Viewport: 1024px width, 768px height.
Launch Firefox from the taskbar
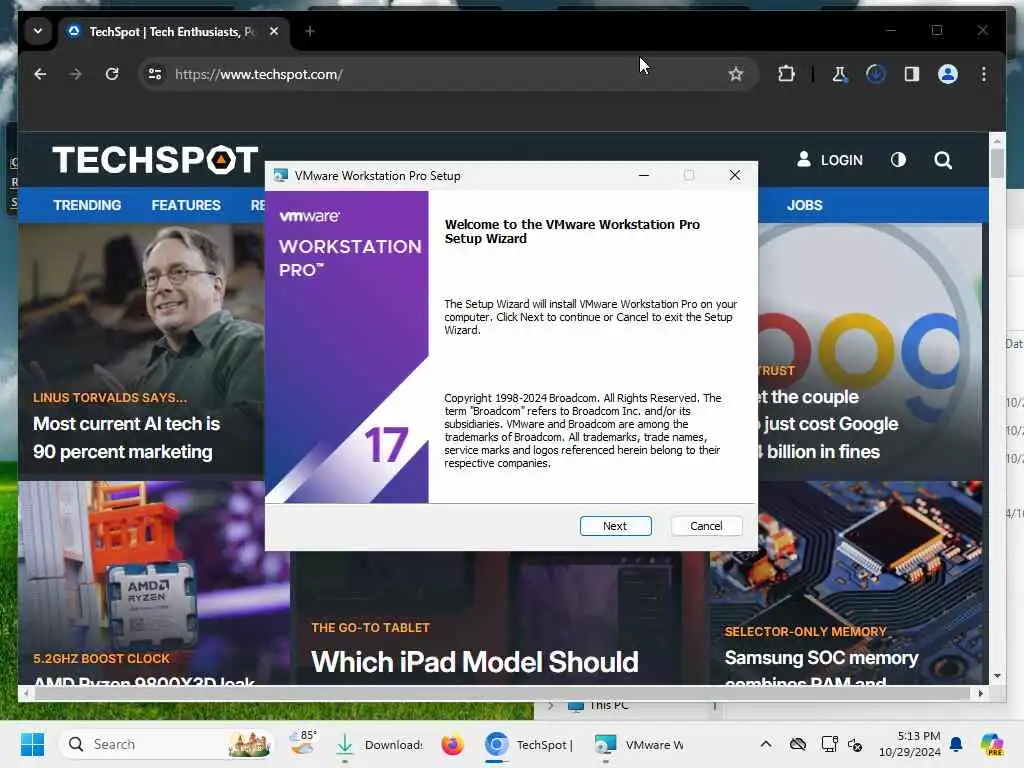coord(452,744)
